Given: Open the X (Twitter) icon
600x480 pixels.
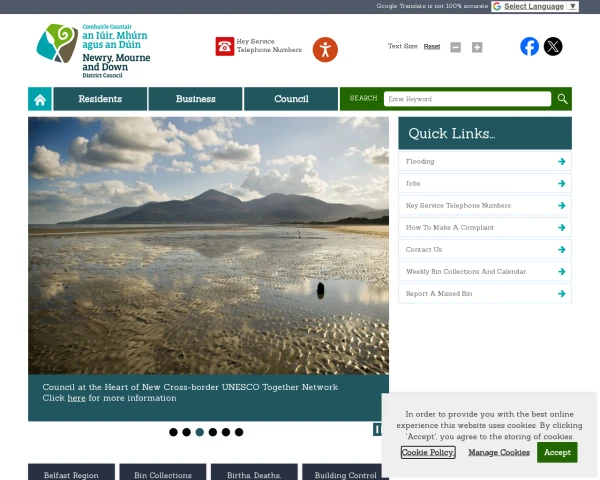Looking at the screenshot, I should click(553, 46).
